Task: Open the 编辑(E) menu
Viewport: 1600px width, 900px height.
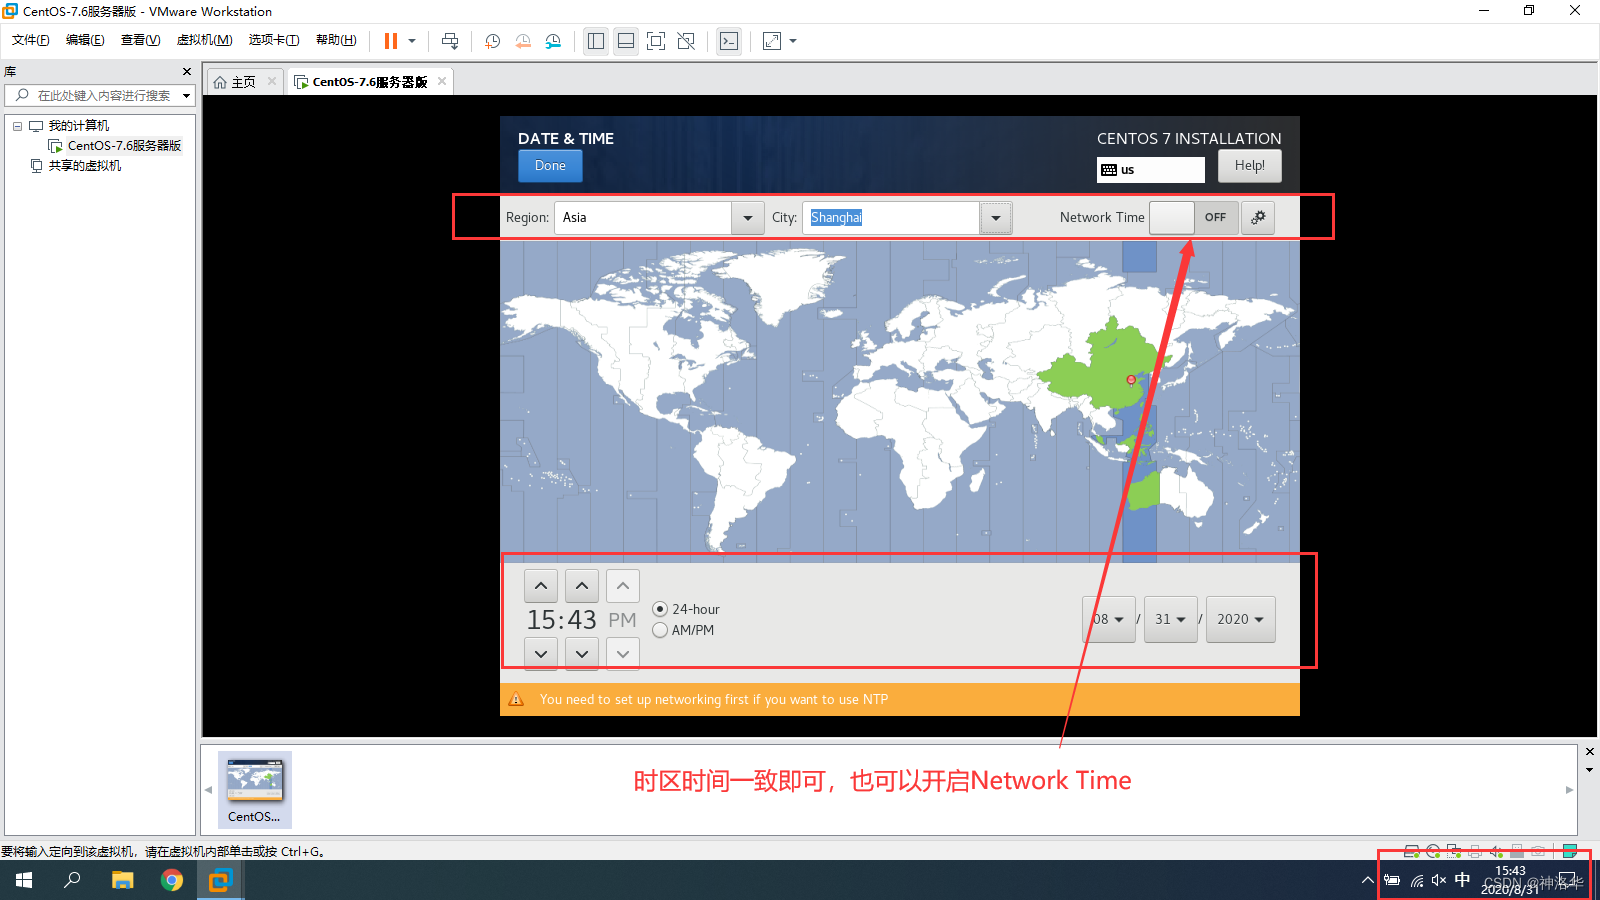Action: [85, 40]
